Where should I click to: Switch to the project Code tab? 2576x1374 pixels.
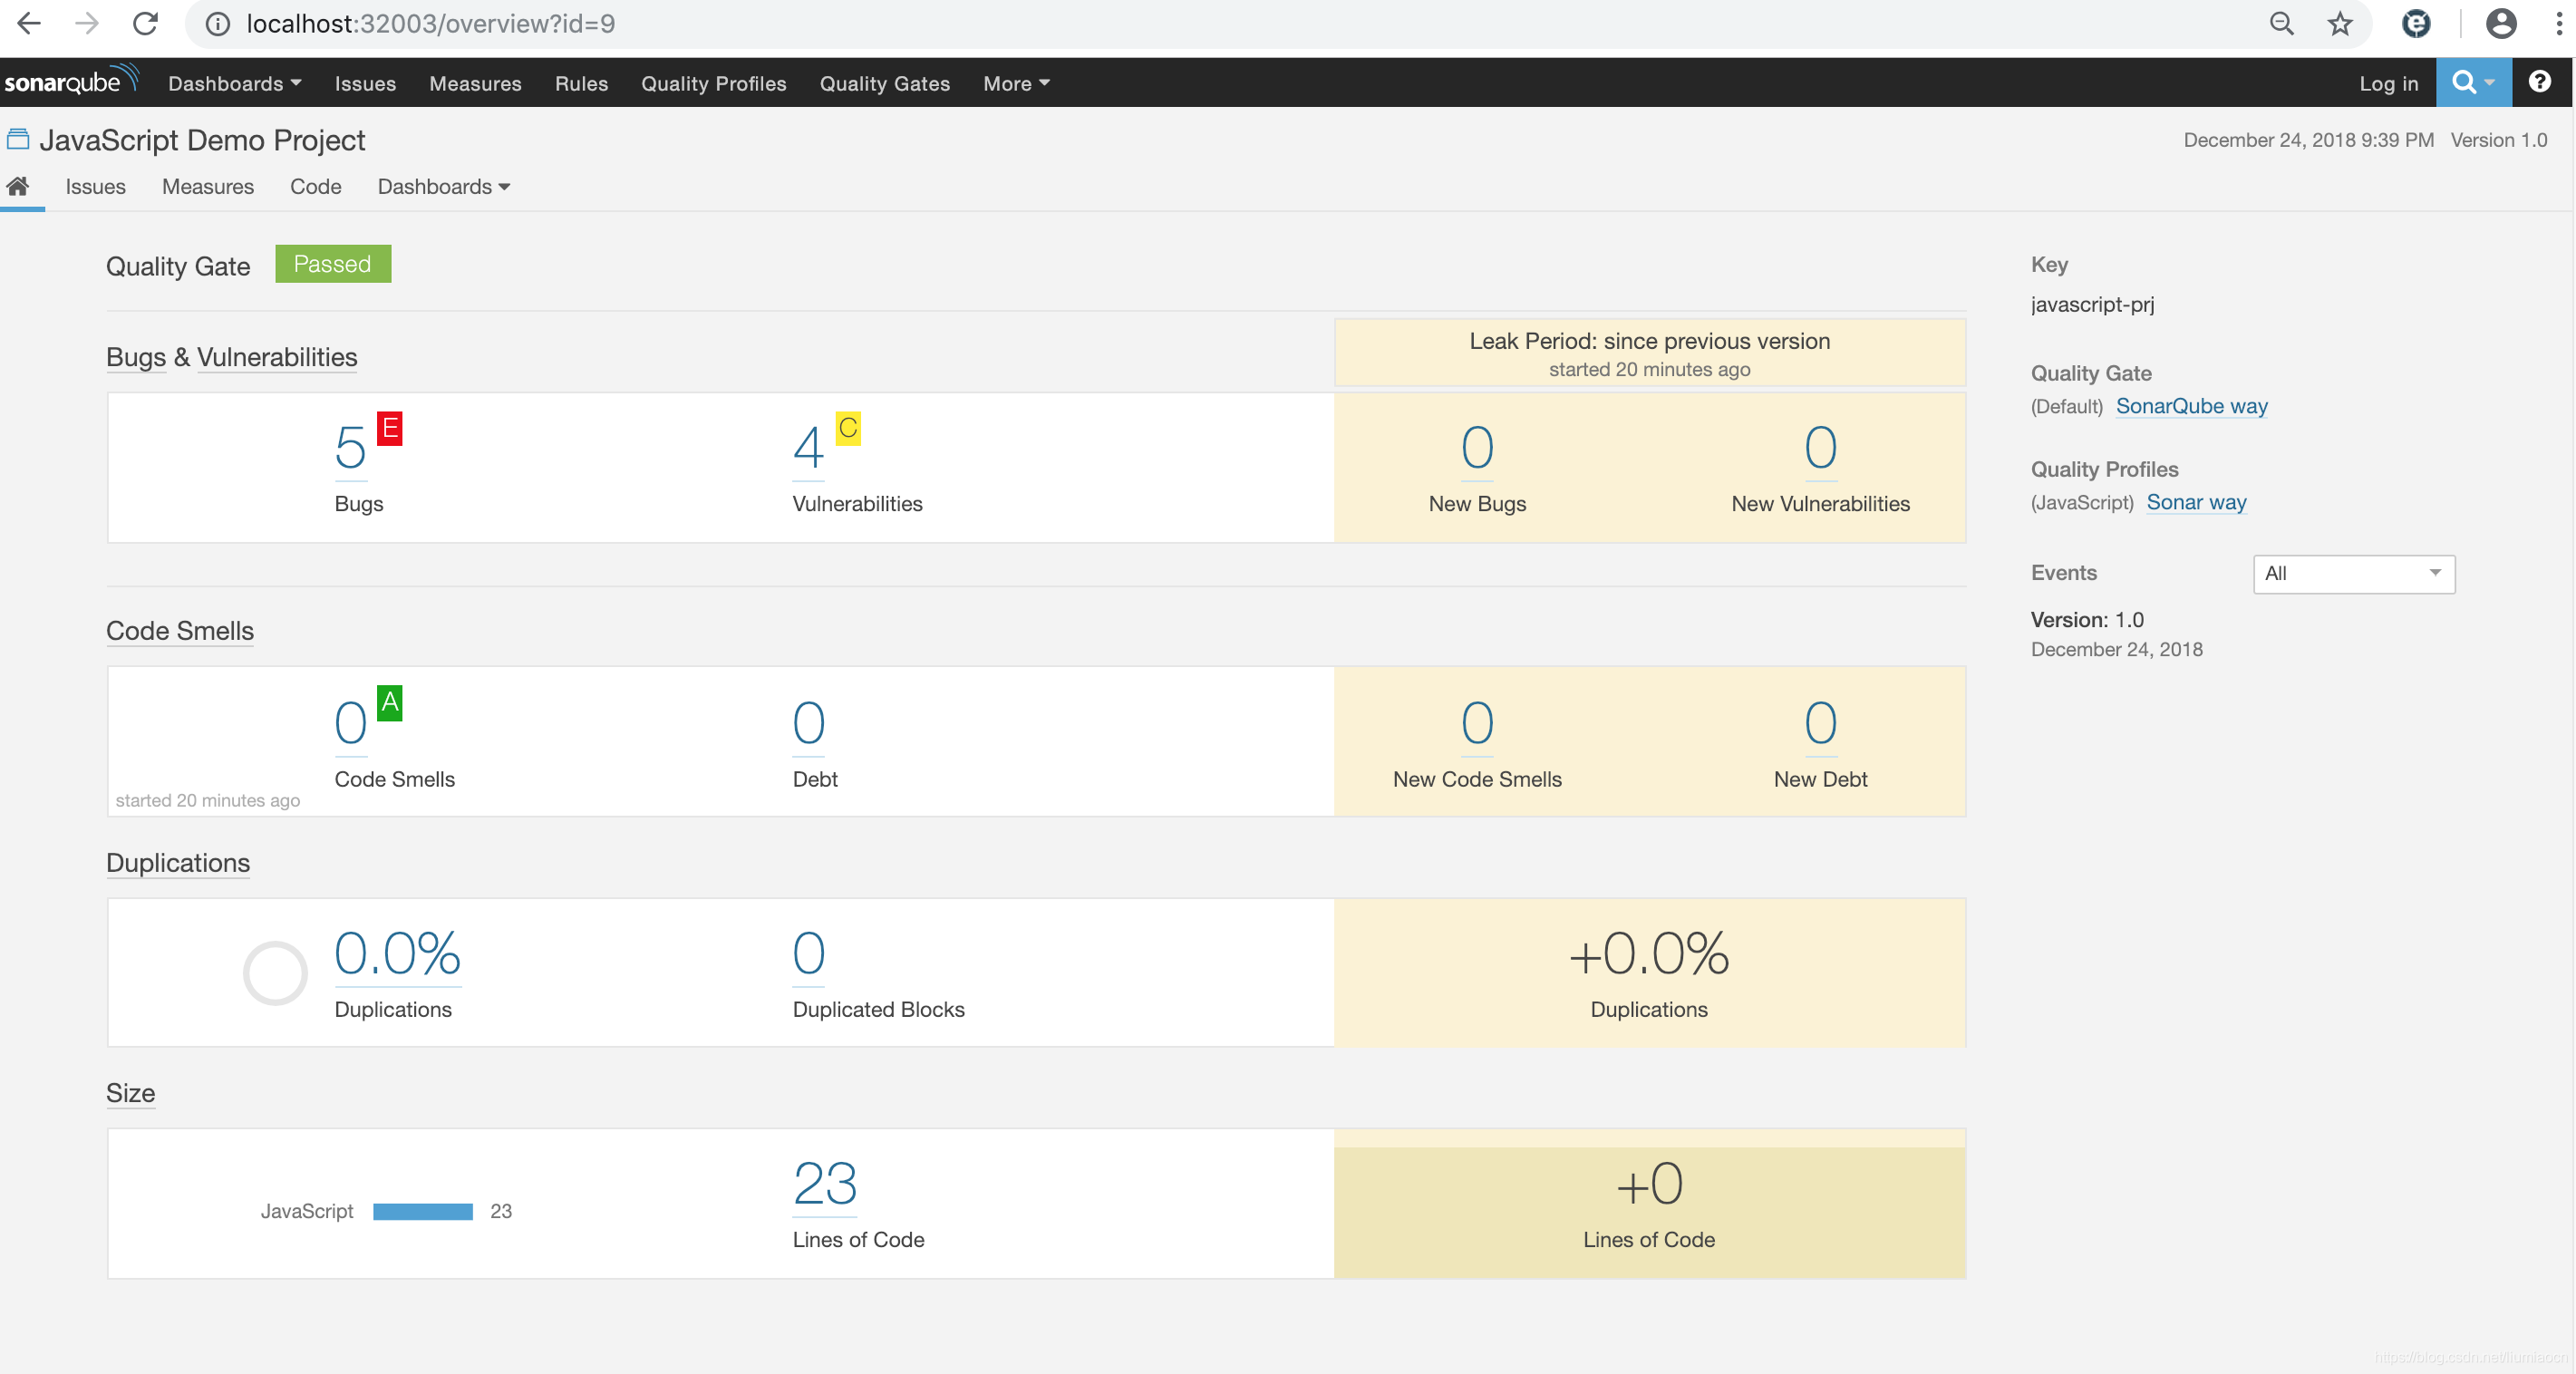tap(315, 186)
